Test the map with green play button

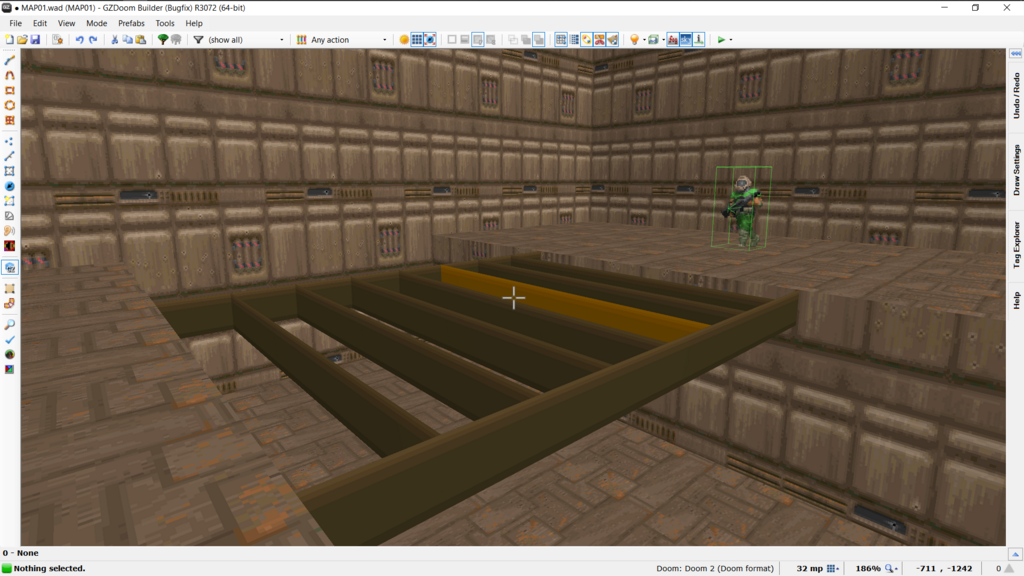tap(721, 40)
